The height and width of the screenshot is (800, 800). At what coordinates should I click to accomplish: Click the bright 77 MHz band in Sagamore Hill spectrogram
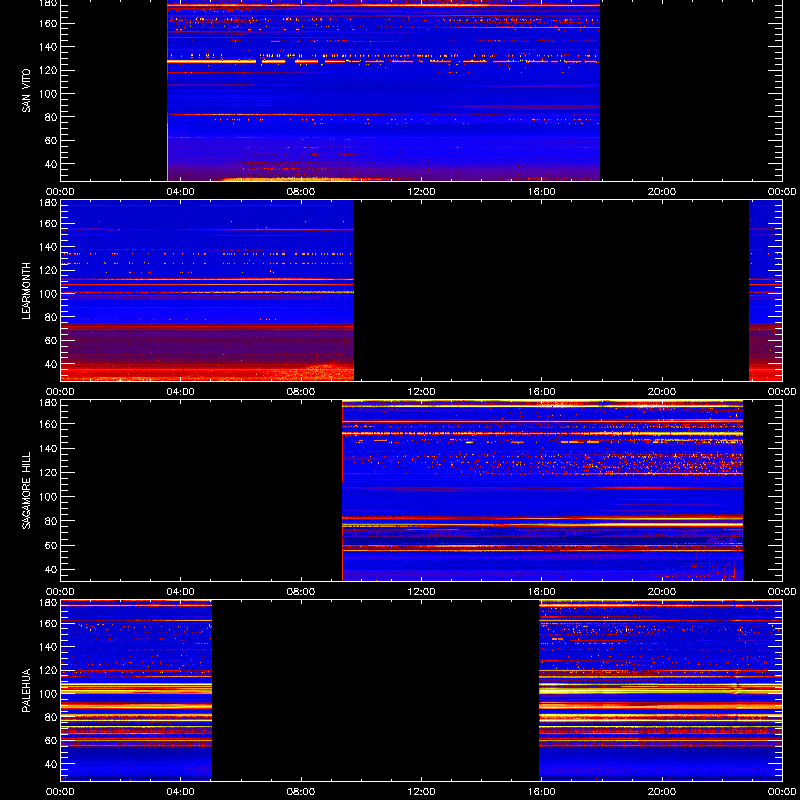click(x=542, y=524)
